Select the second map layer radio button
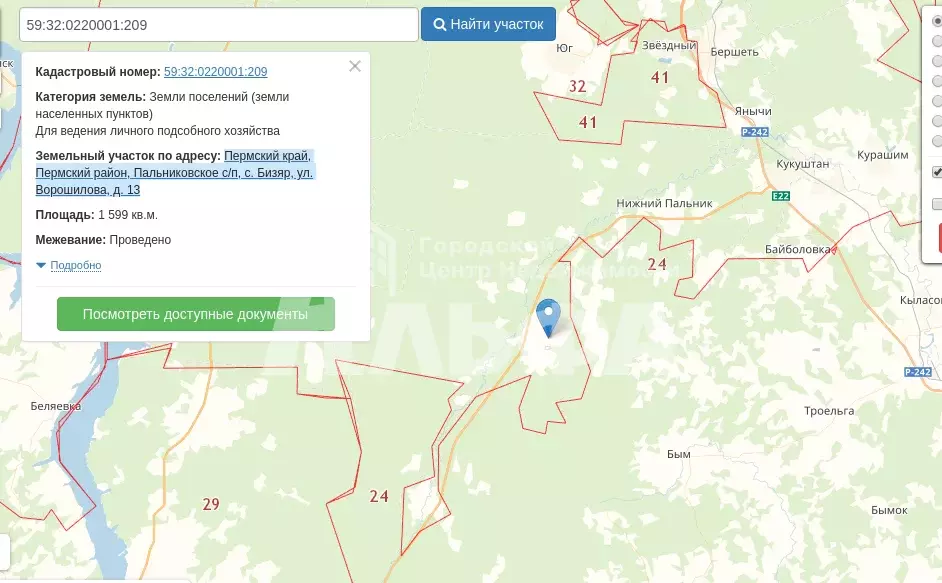The height and width of the screenshot is (583, 942). 937,41
